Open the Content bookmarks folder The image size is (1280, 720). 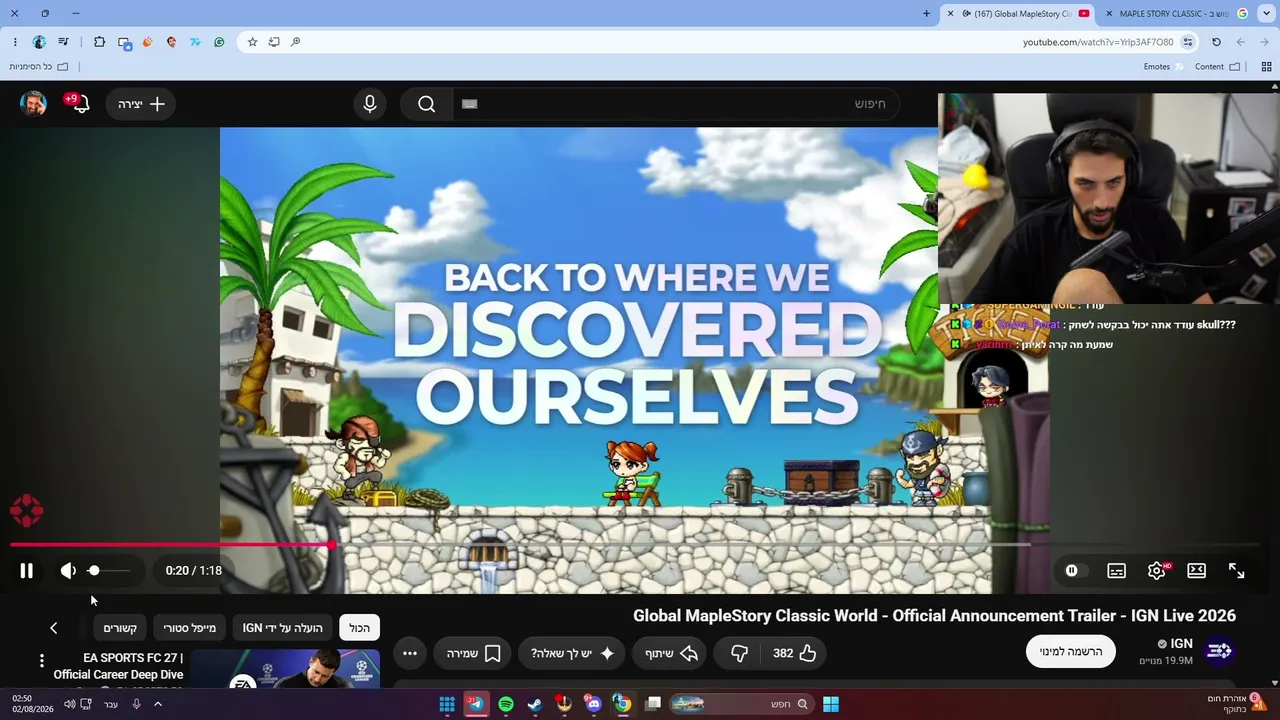[1217, 67]
